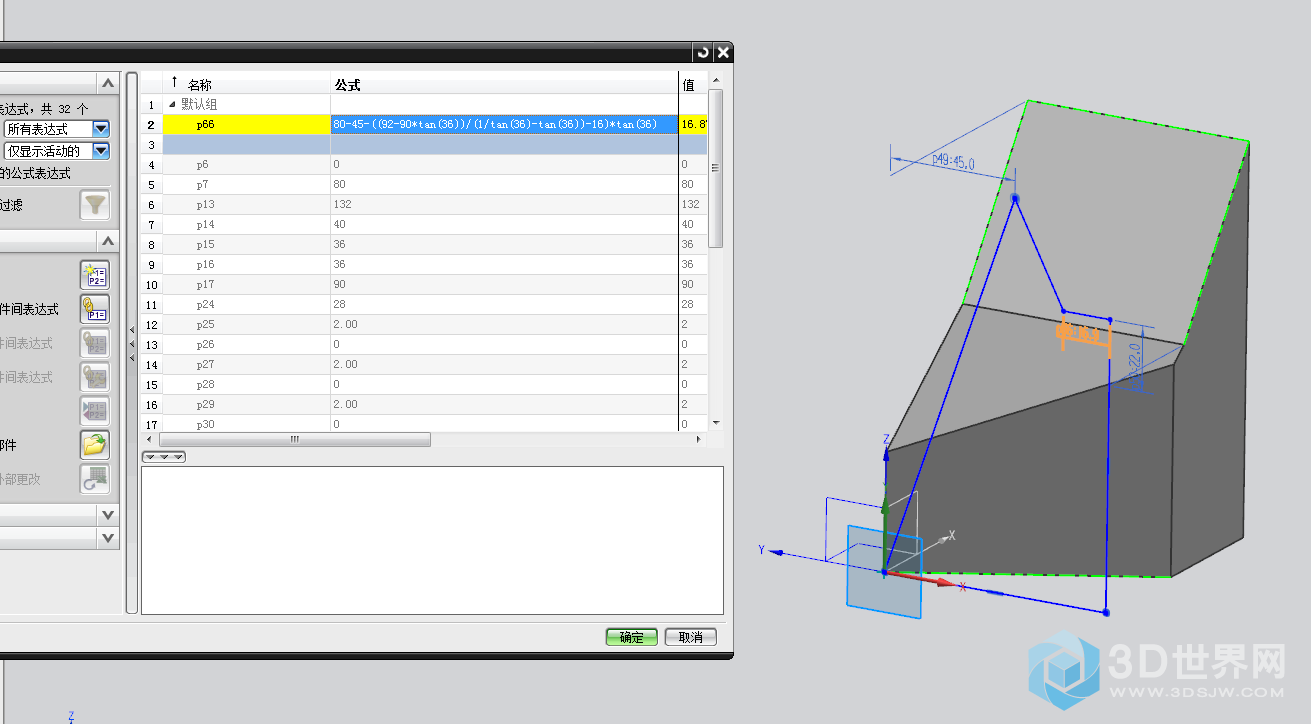Click the orange sketch dimension in viewport

tap(1085, 335)
